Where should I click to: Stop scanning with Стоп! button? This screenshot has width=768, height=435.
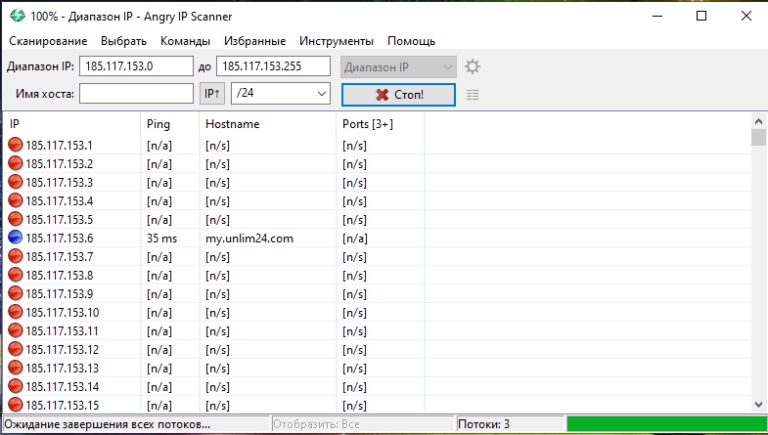[x=398, y=95]
